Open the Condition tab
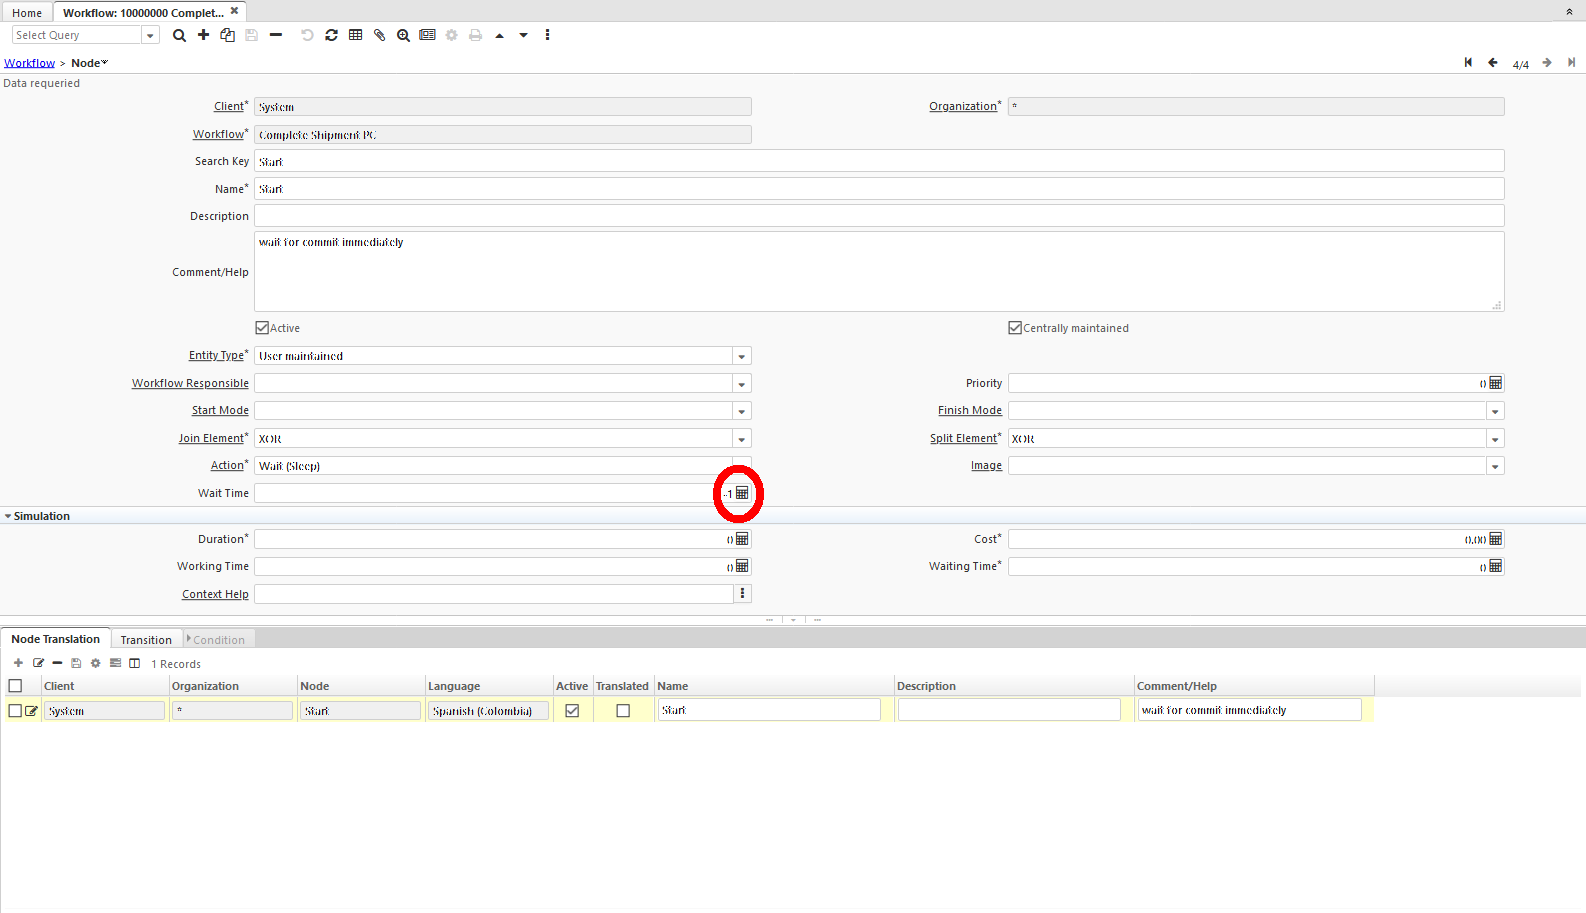This screenshot has height=913, width=1586. (x=219, y=640)
